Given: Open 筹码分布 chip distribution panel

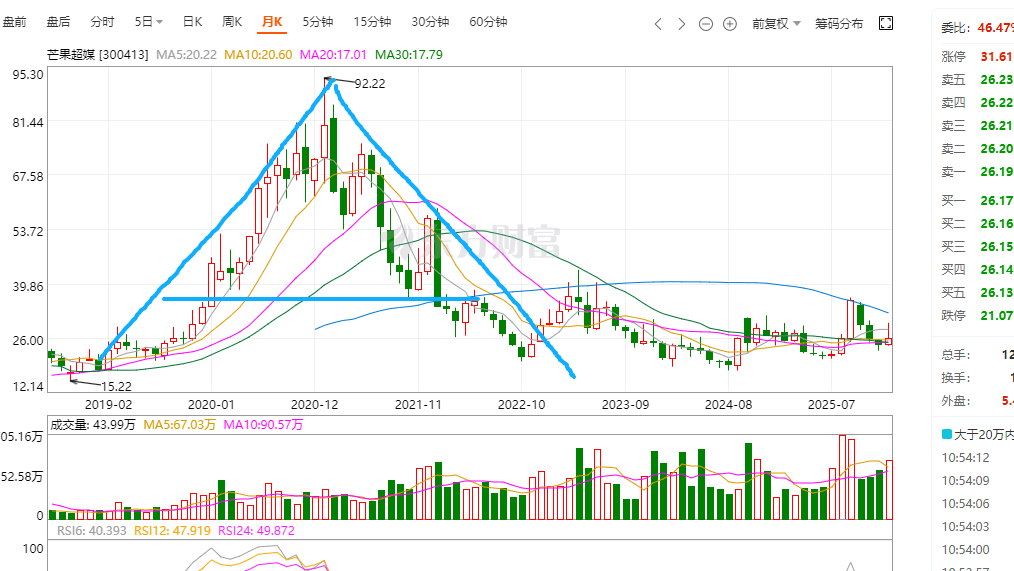Looking at the screenshot, I should click(x=839, y=24).
